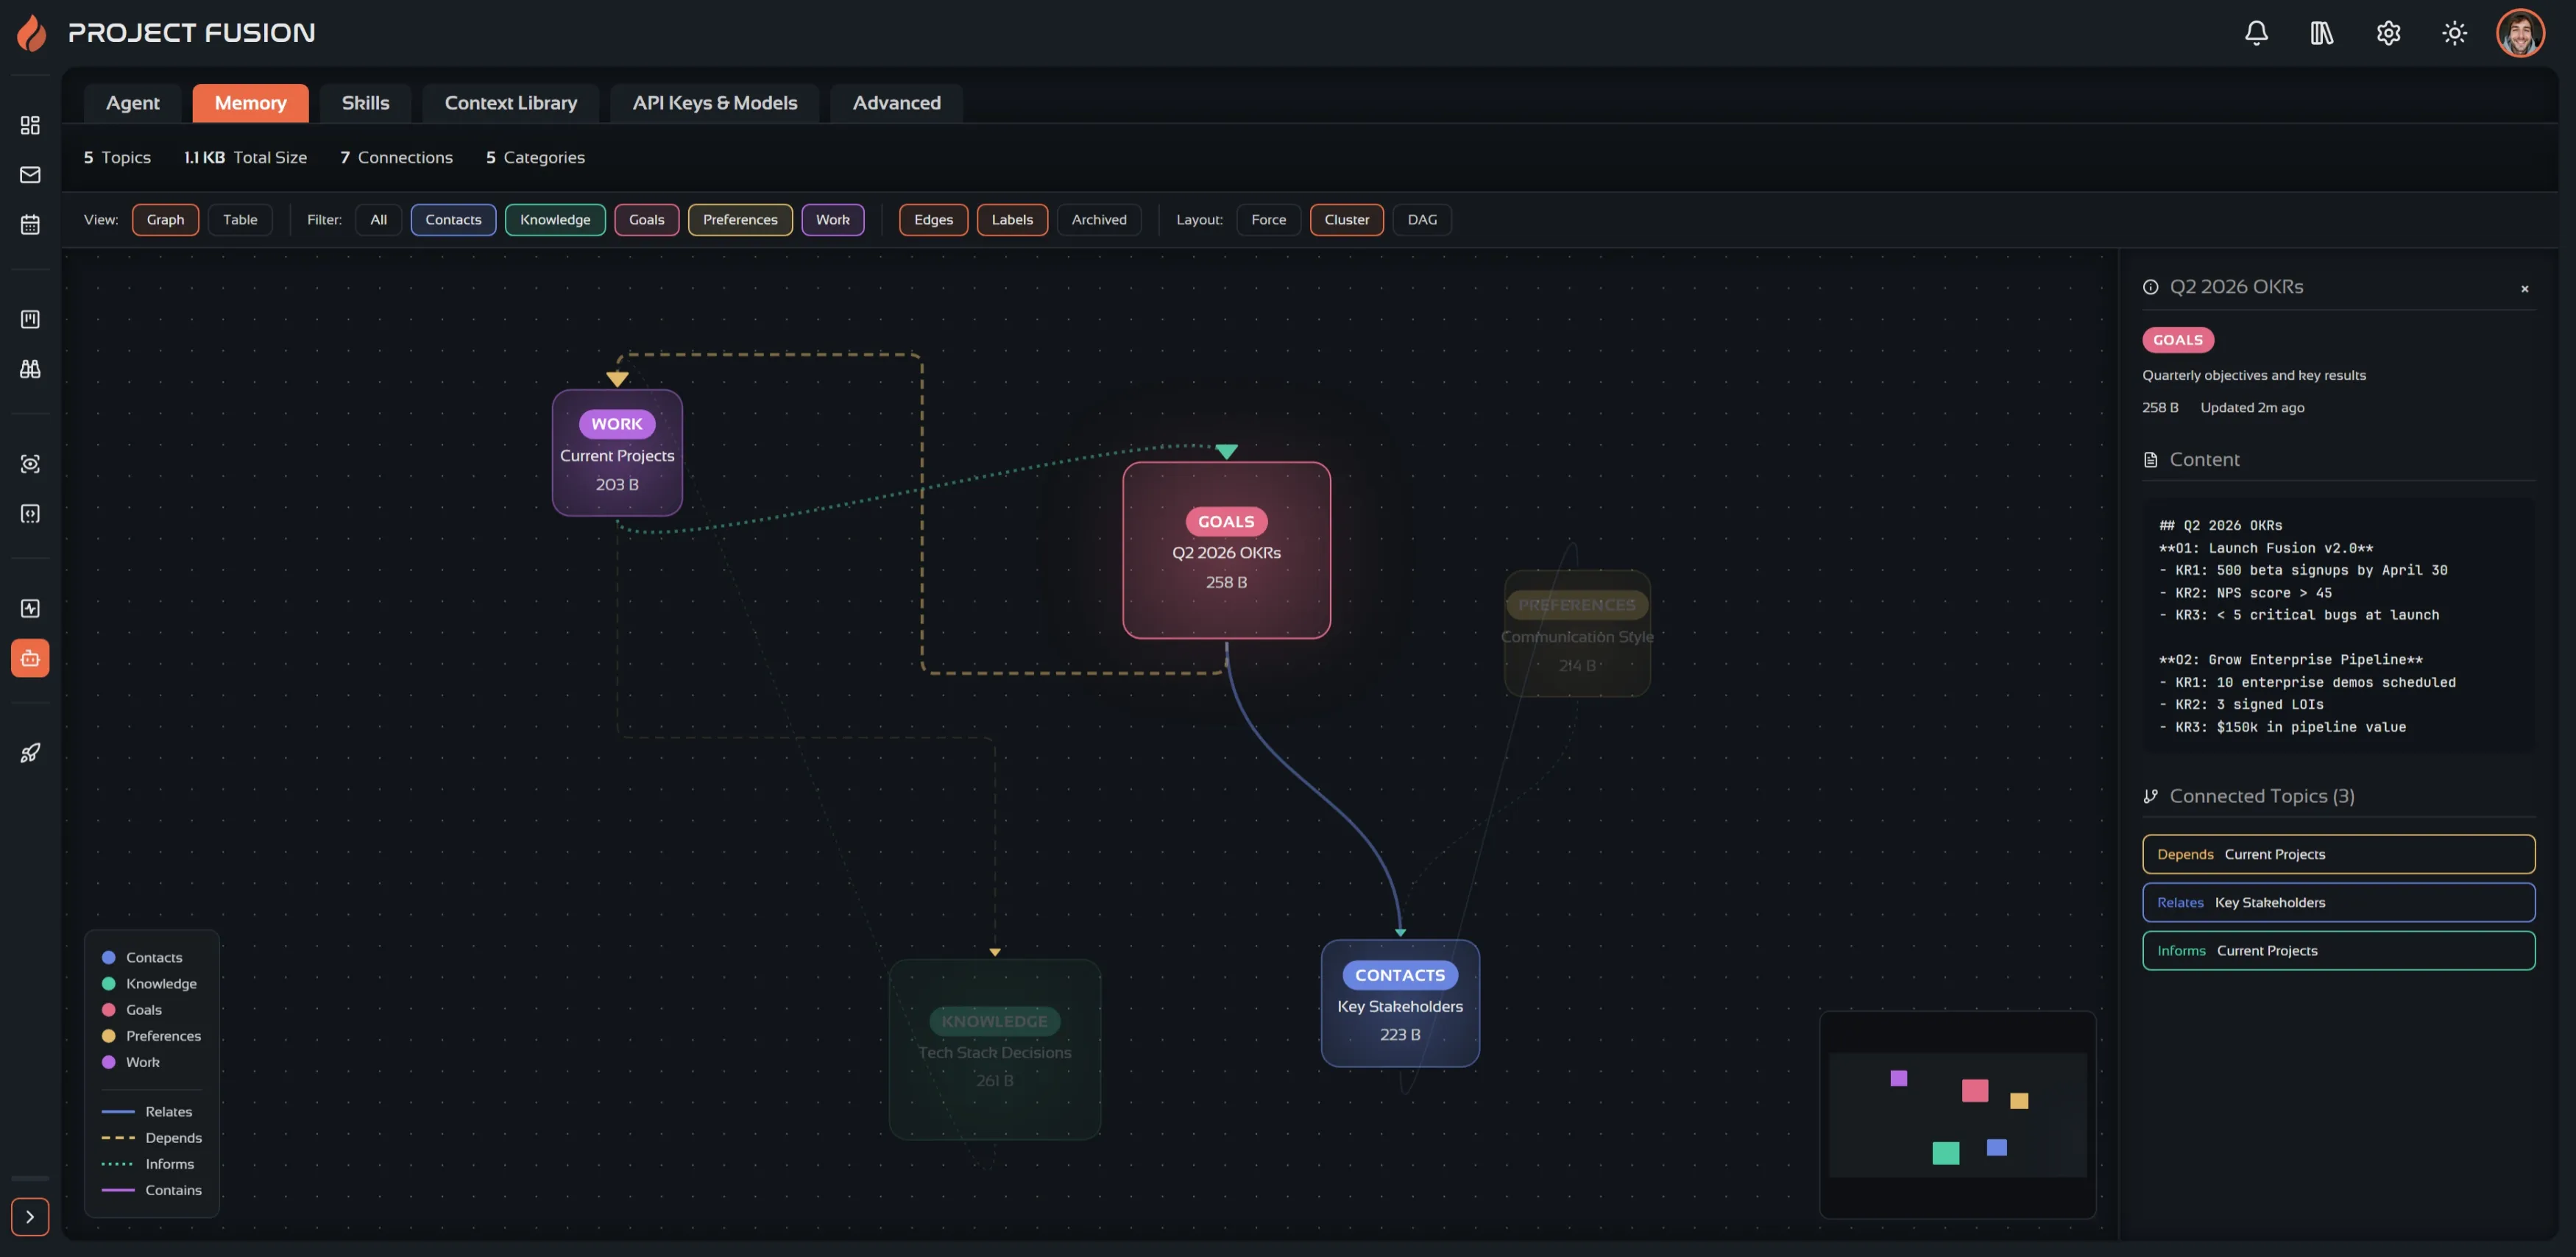Open the rocket launch sidebar icon

point(30,753)
